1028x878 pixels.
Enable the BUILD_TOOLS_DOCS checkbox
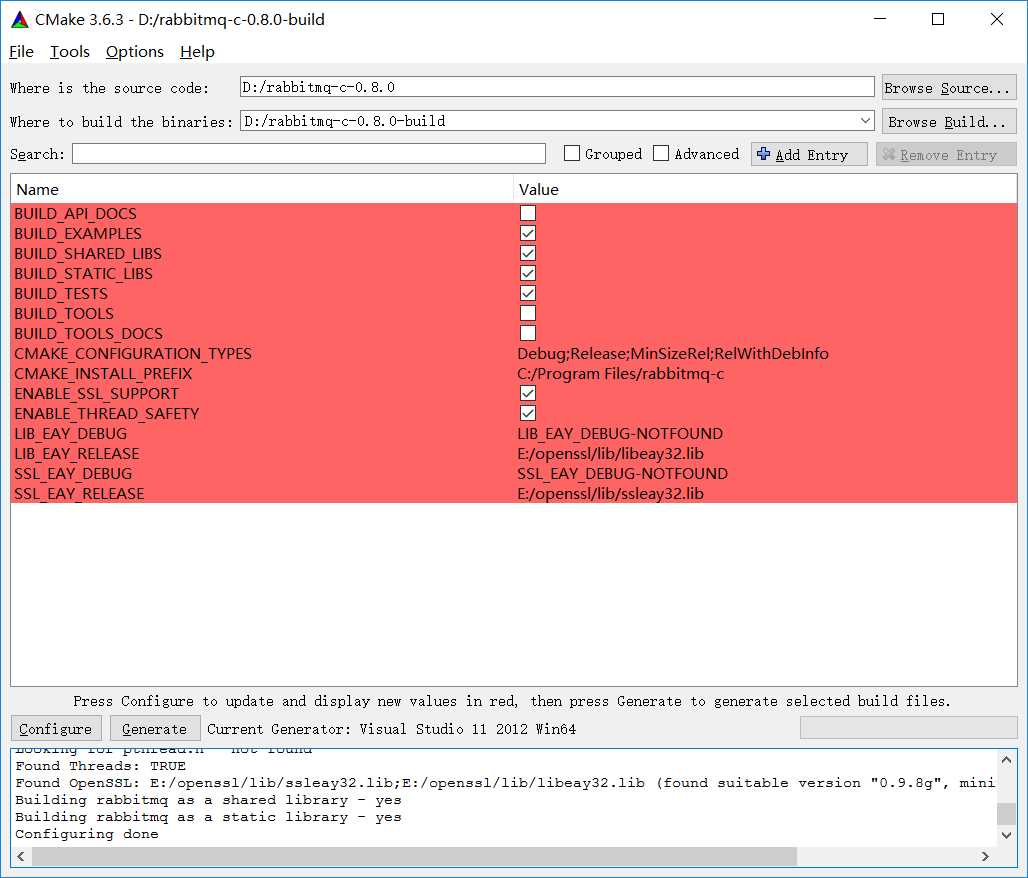(528, 333)
